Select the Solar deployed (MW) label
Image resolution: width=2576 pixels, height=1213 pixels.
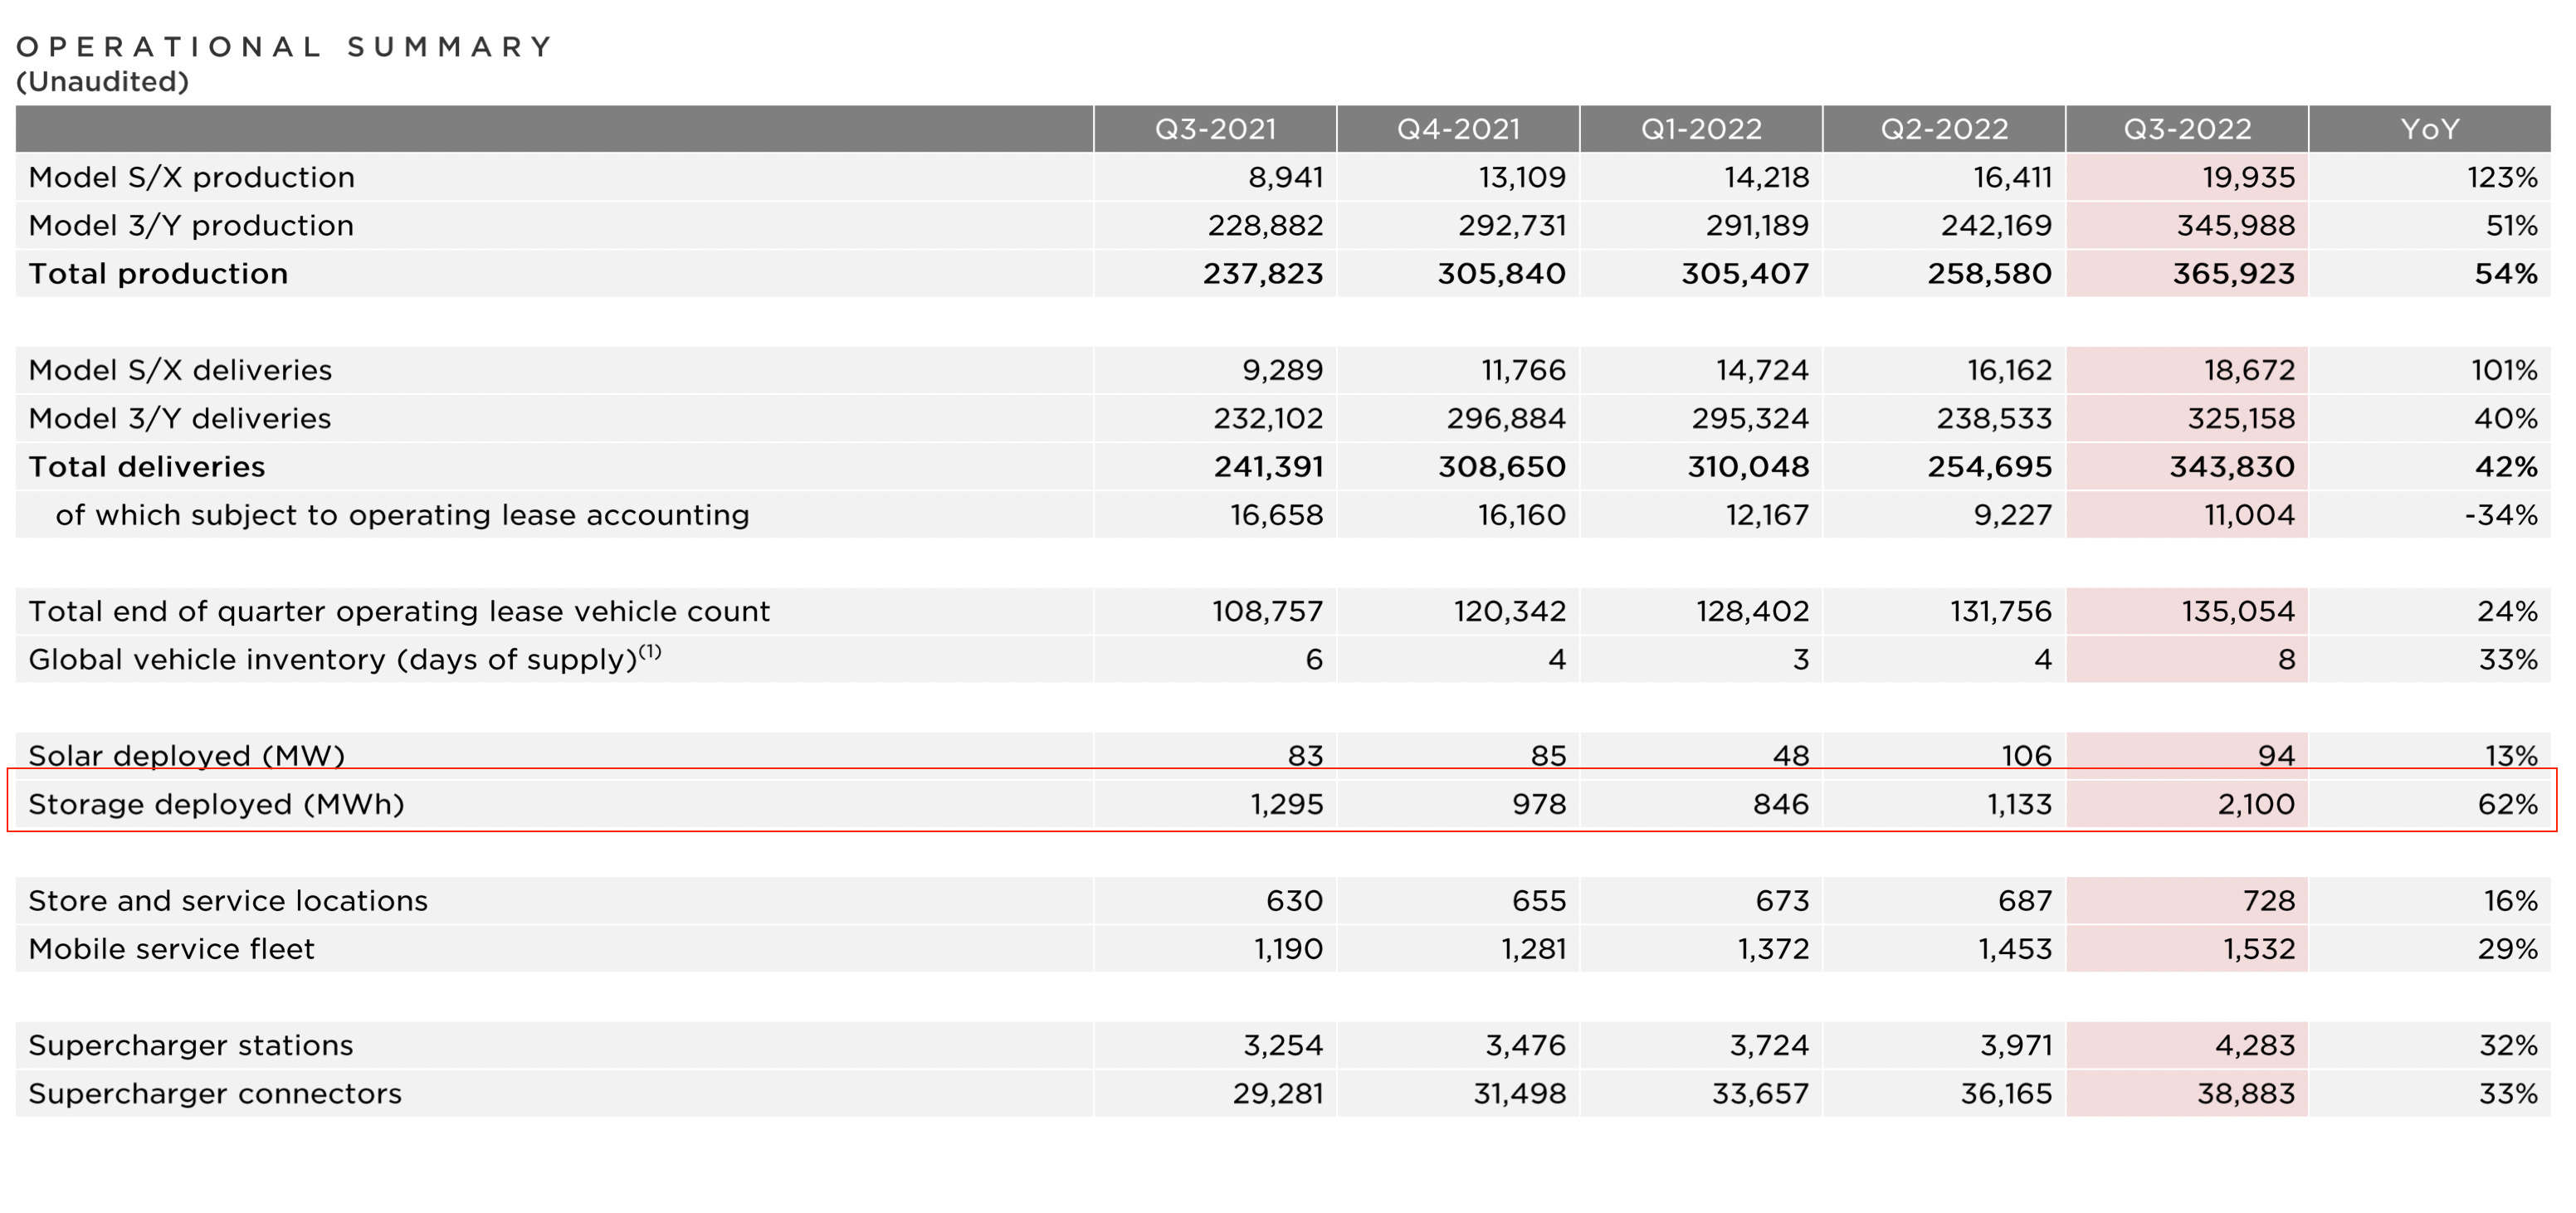tap(186, 756)
